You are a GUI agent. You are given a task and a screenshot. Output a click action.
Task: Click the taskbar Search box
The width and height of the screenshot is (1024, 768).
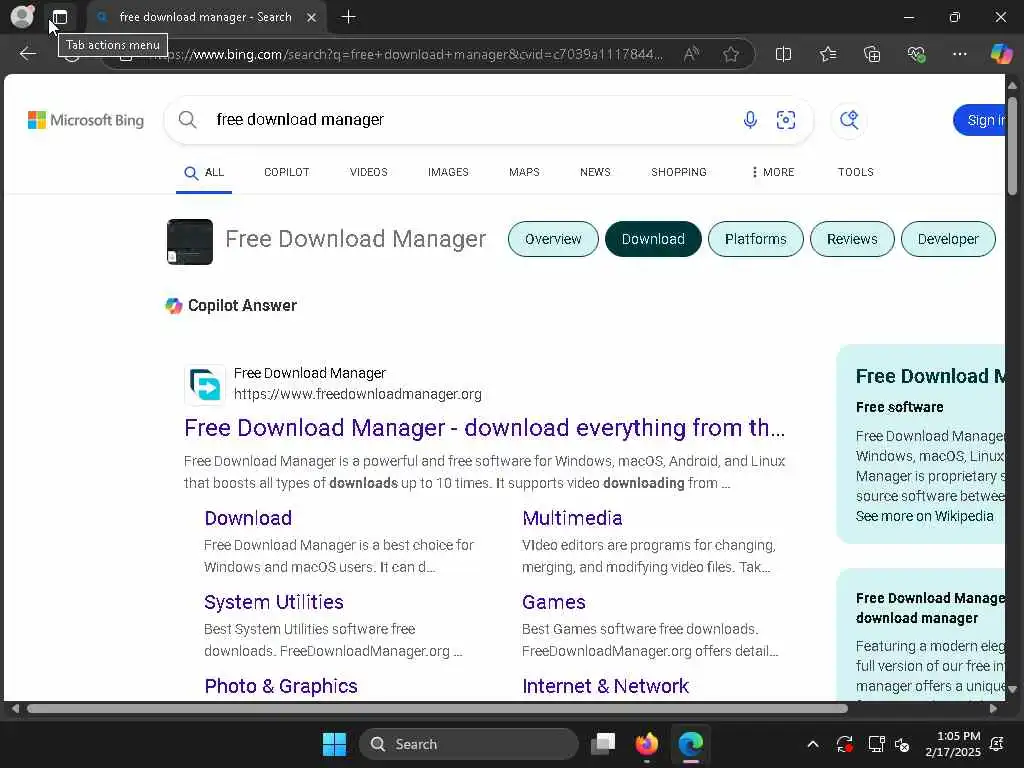(469, 744)
